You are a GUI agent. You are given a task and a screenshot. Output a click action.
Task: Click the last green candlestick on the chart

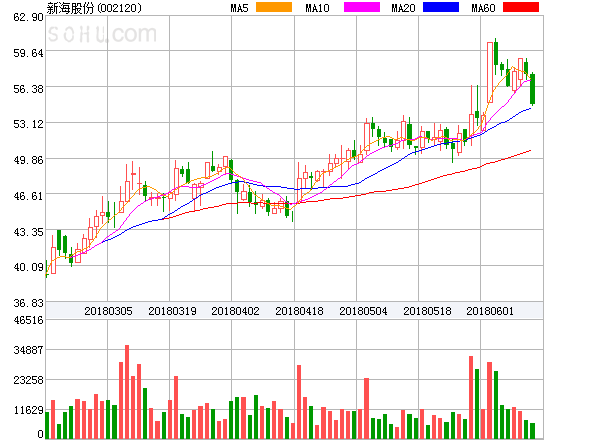point(532,89)
